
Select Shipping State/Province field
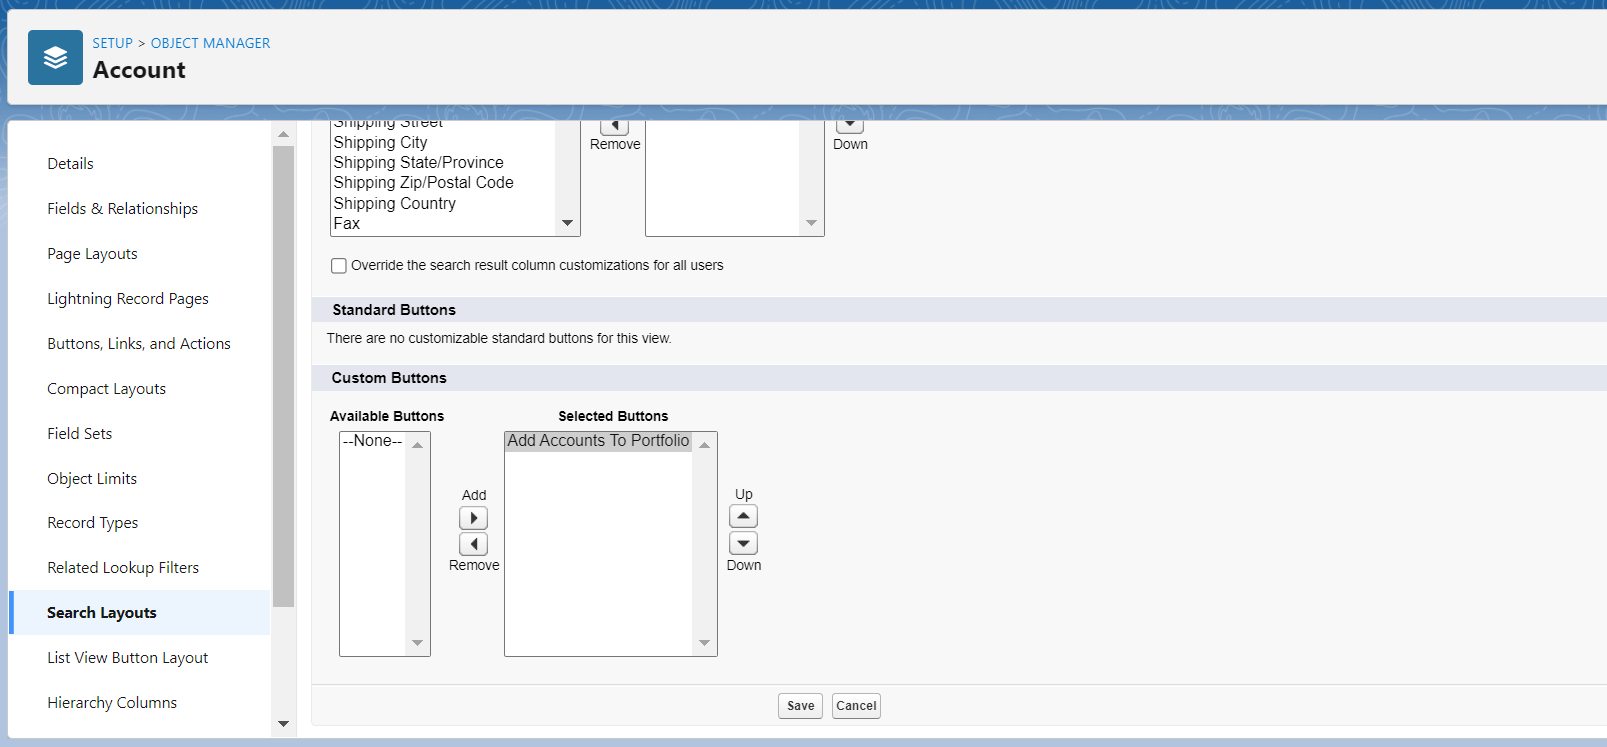tap(444, 163)
